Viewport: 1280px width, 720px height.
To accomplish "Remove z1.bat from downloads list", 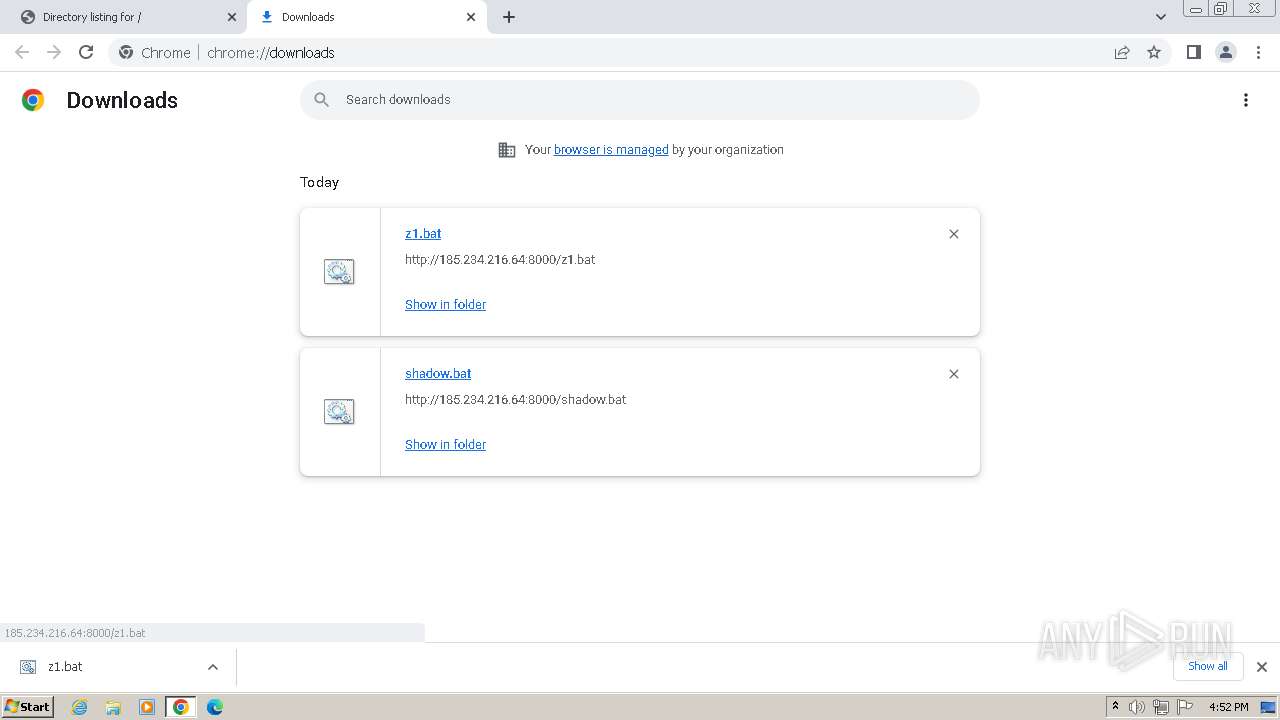I will [x=954, y=234].
